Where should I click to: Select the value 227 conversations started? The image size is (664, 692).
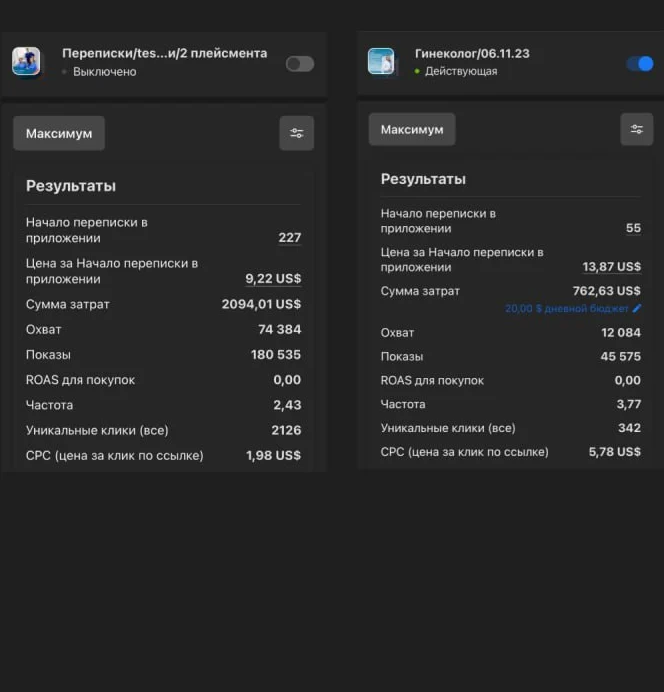[x=290, y=237]
